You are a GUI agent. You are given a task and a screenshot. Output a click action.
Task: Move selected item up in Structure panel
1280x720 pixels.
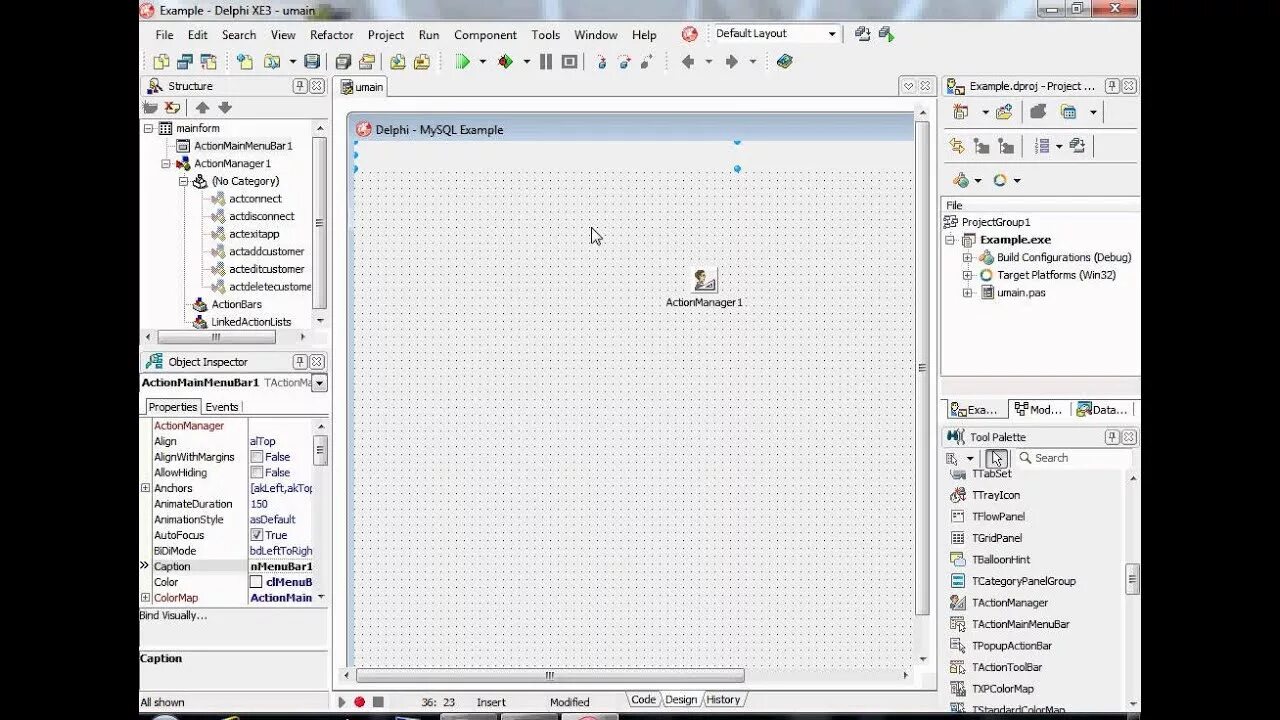(202, 108)
